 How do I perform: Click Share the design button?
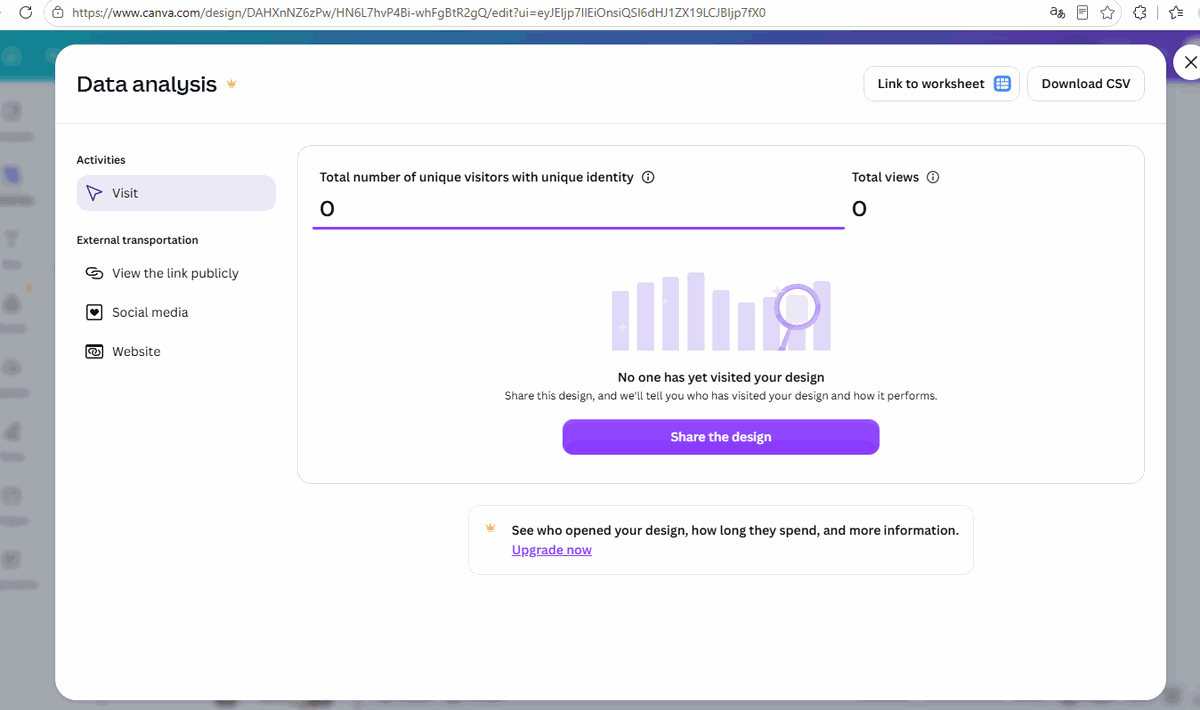tap(721, 437)
